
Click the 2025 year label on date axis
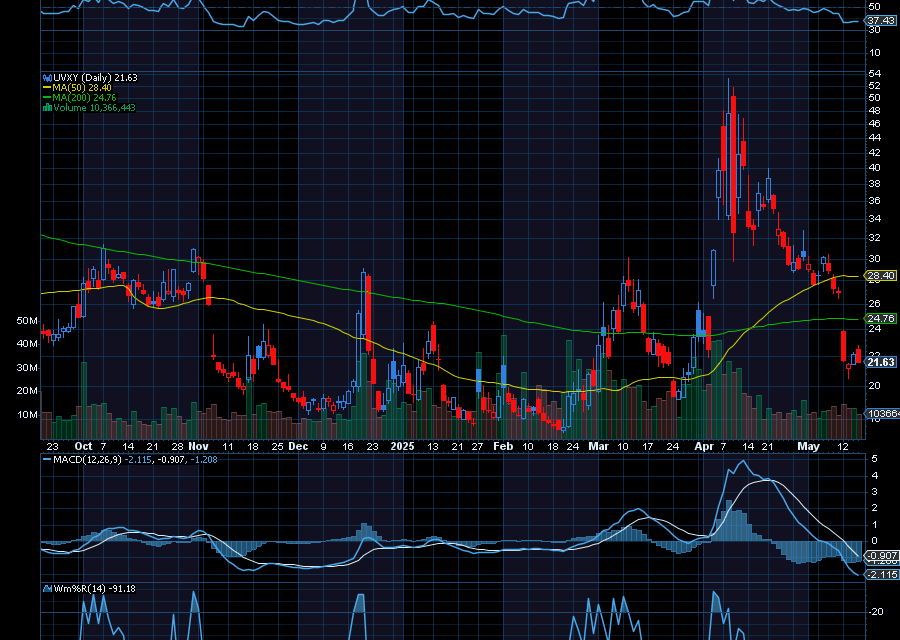402,446
